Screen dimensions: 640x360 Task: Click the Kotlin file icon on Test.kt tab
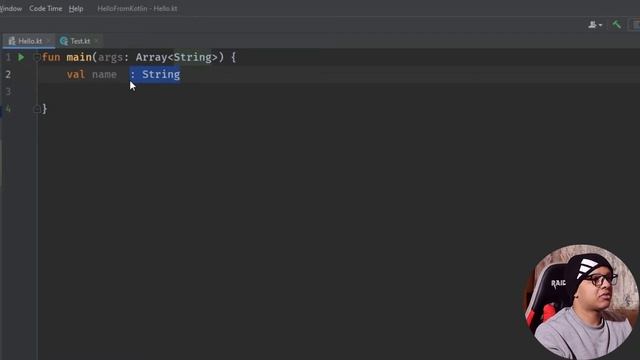click(64, 41)
